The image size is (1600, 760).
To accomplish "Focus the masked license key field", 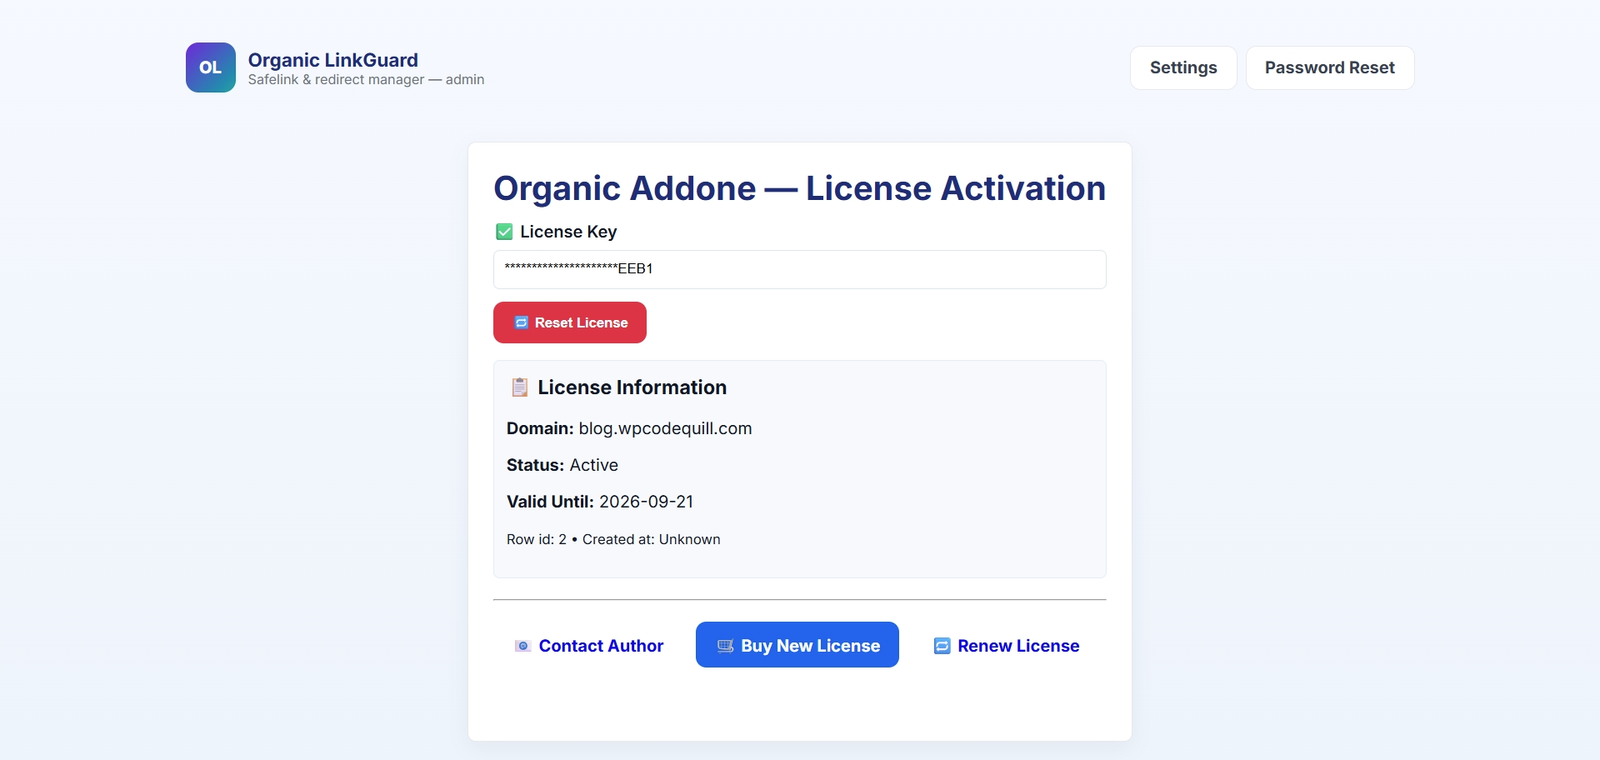I will pos(799,269).
